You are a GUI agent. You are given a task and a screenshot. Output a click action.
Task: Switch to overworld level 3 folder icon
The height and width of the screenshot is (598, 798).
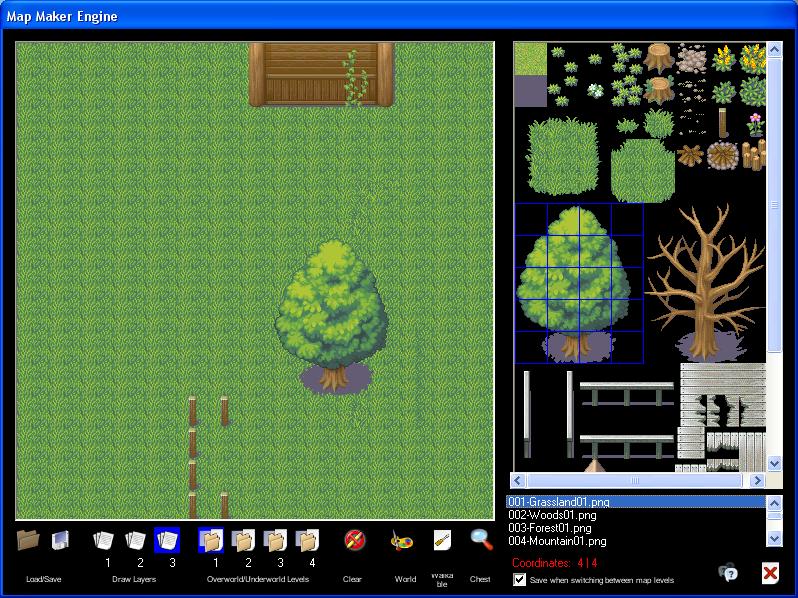click(x=275, y=540)
